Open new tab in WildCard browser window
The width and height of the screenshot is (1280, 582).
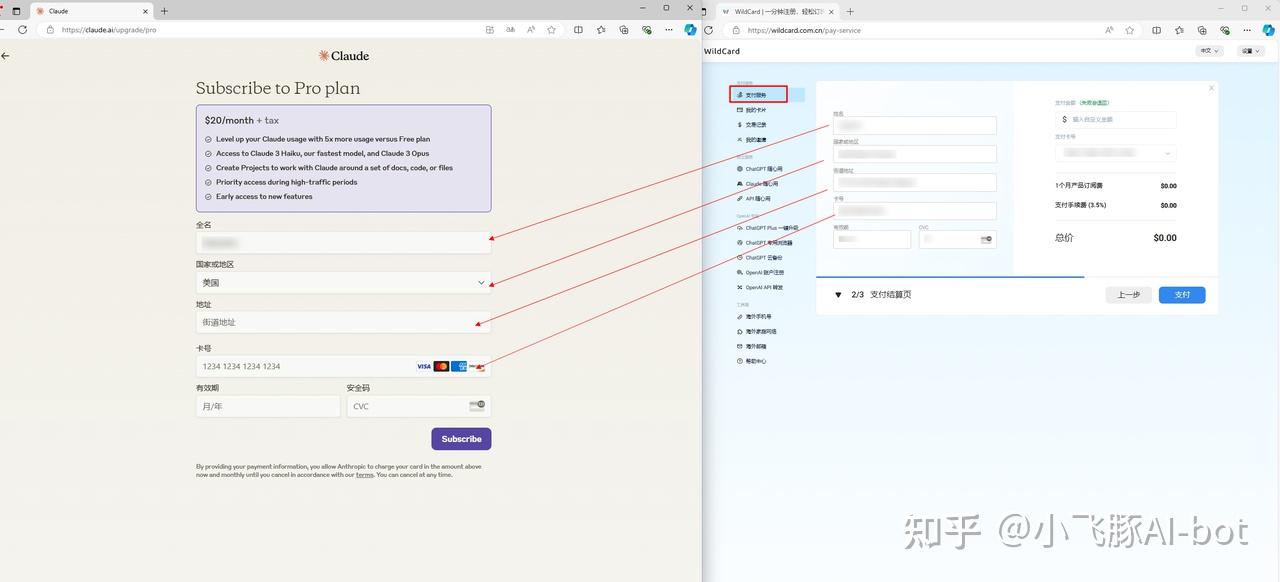coord(850,11)
